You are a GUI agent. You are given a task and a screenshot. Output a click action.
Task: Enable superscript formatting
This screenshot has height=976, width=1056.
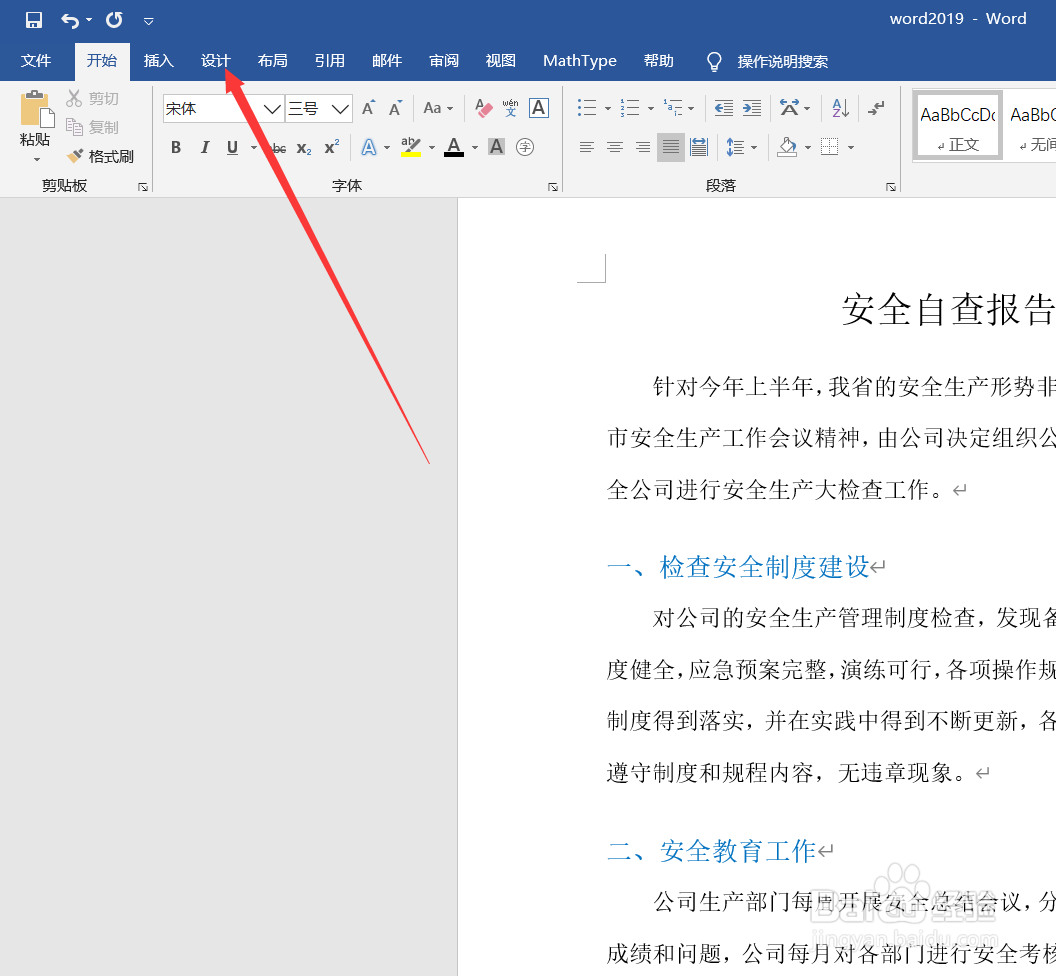click(330, 147)
